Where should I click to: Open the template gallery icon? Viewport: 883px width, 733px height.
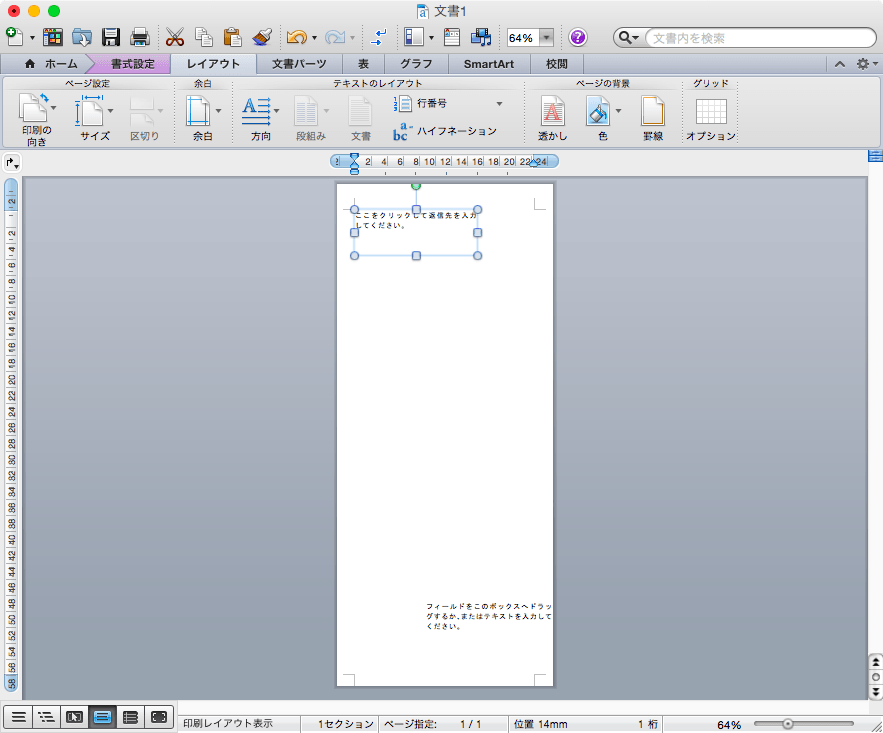[53, 37]
